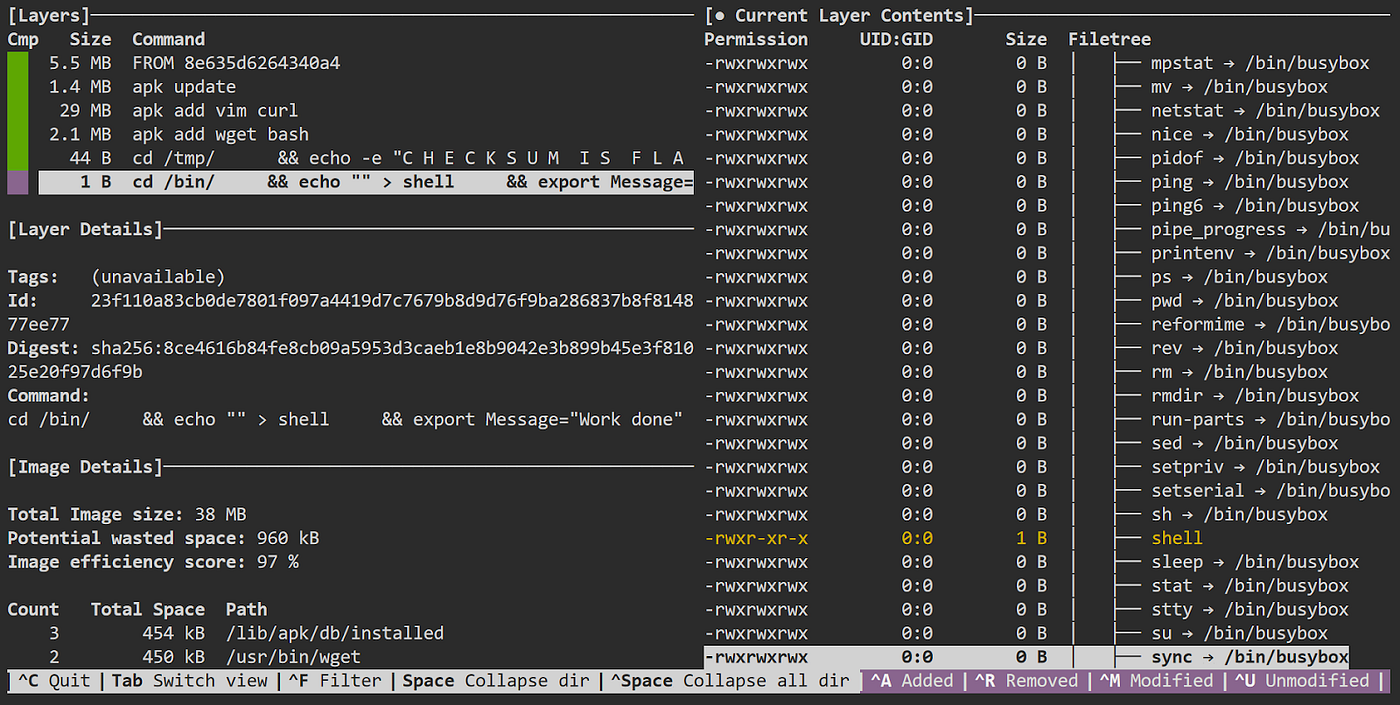This screenshot has height=705, width=1400.
Task: Select the reformime tree entry
Action: (x=1270, y=325)
